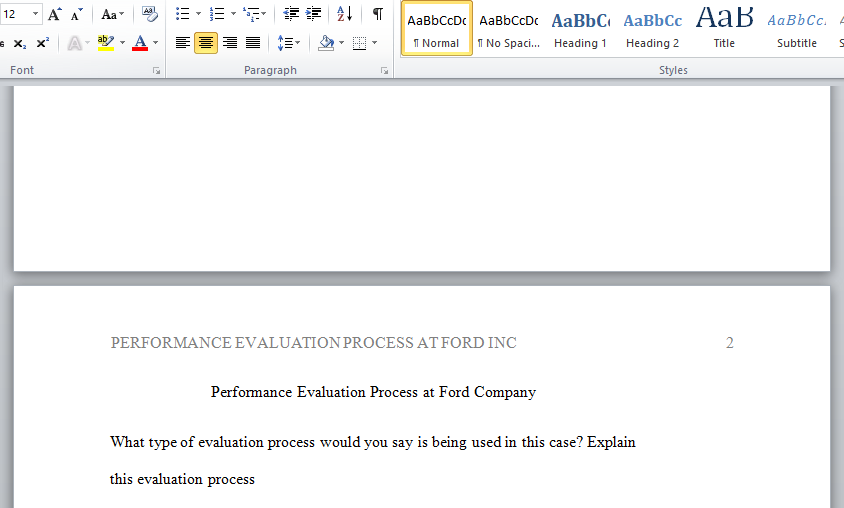Align text right
The image size is (844, 508).
230,43
